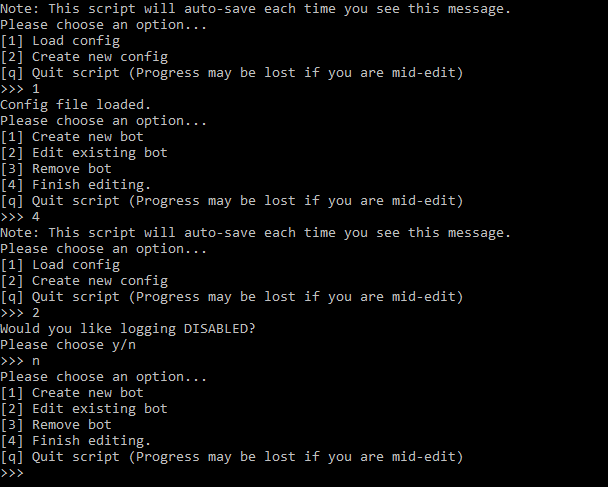The image size is (608, 487).
Task: Click the ">>> n" response line
Action: pos(20,361)
